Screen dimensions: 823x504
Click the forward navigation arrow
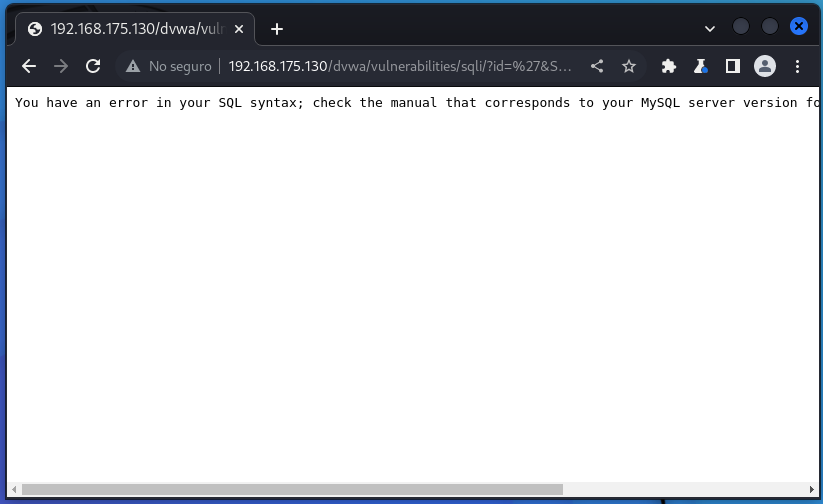pos(61,66)
